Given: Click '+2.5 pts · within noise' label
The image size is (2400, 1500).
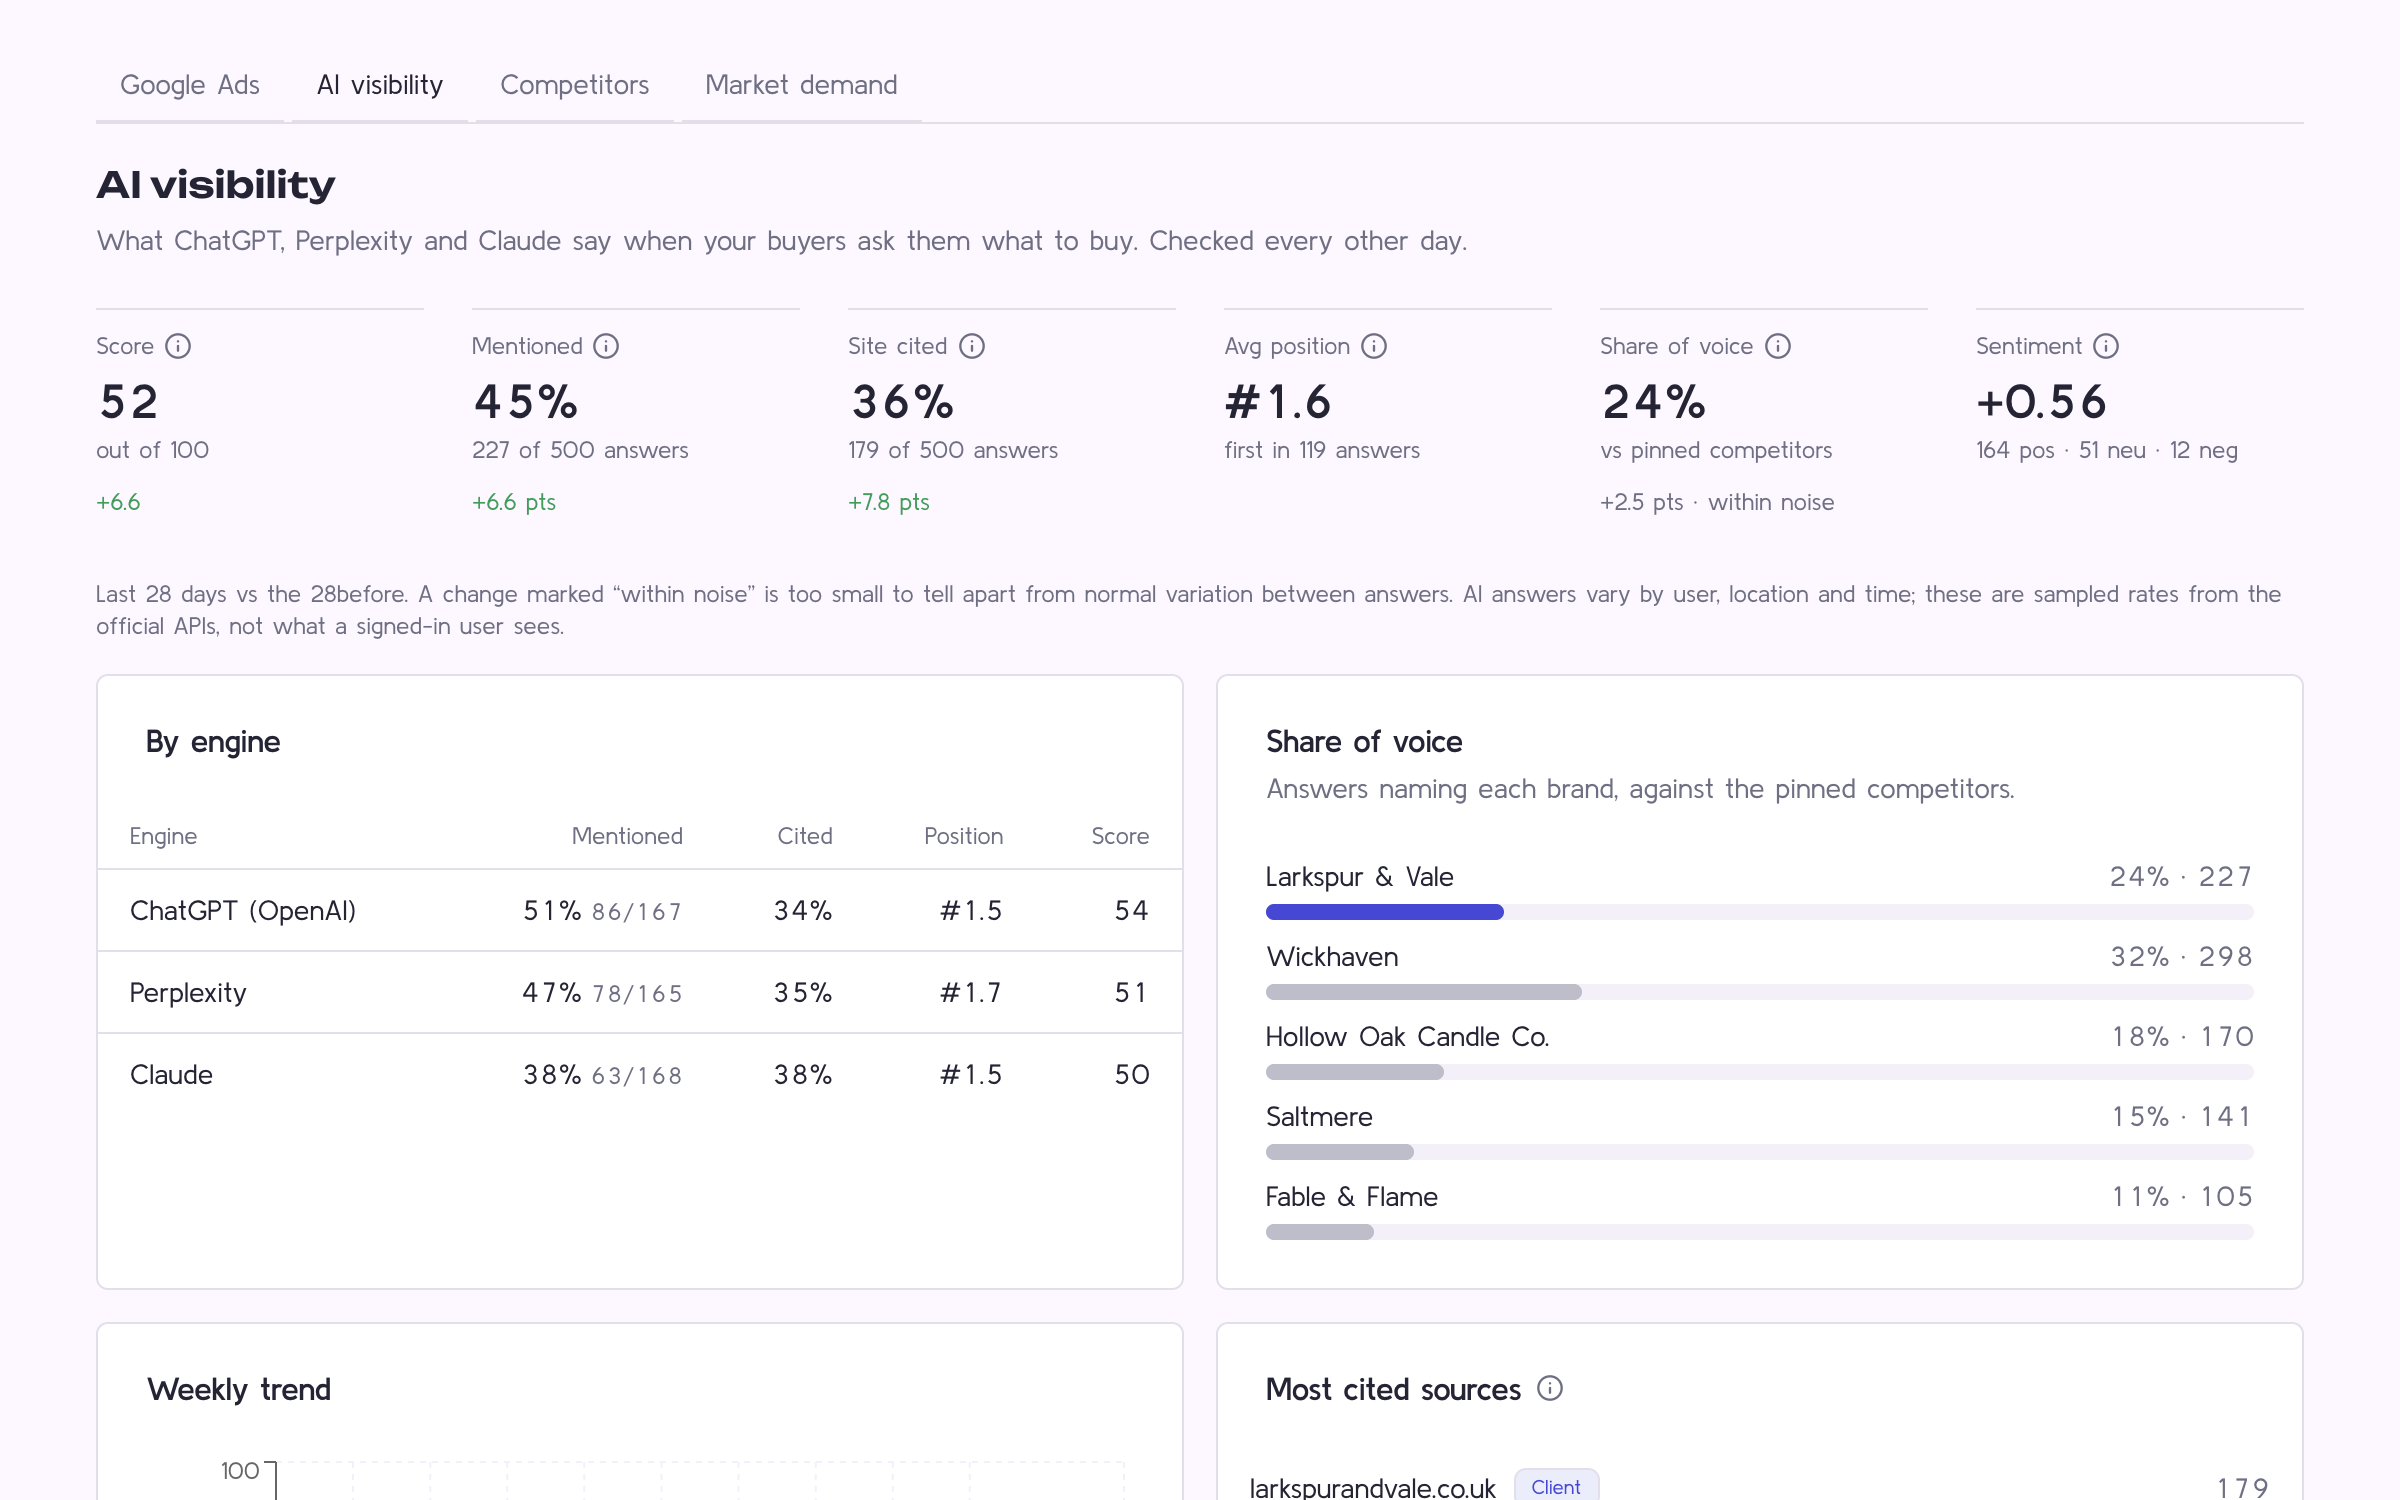Looking at the screenshot, I should (x=1717, y=502).
